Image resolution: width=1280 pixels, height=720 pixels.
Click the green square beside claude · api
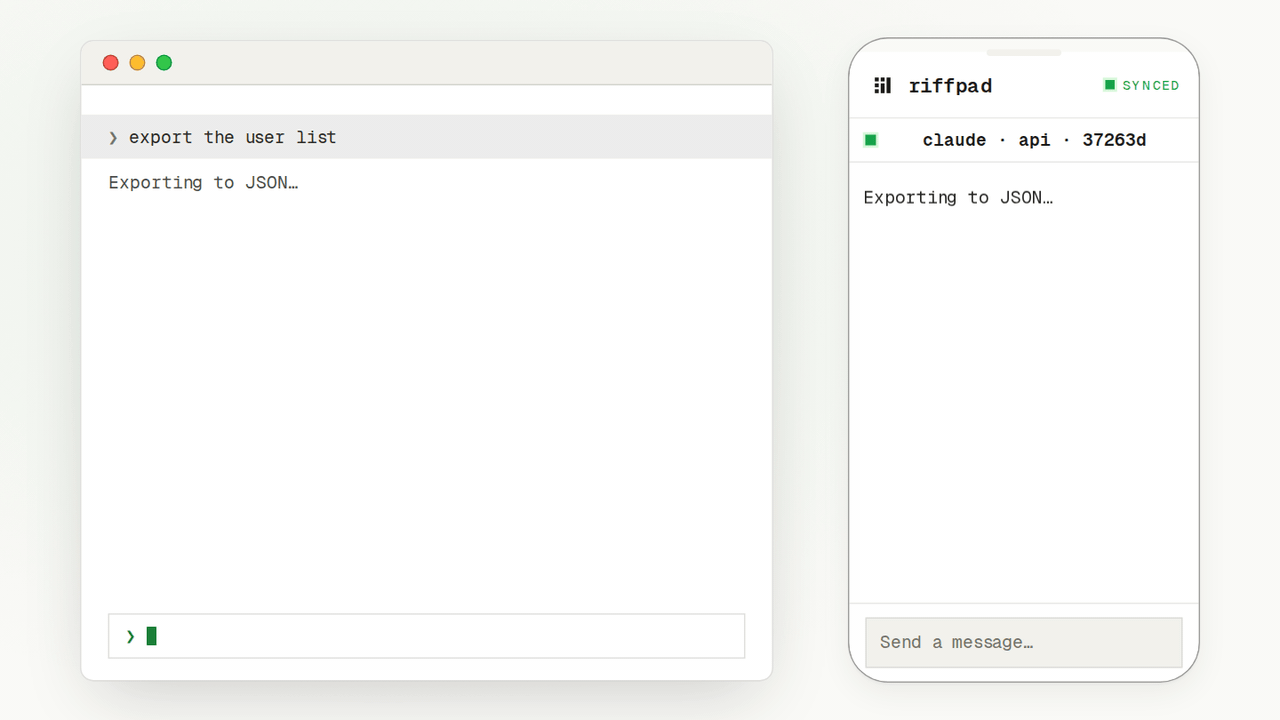click(871, 140)
